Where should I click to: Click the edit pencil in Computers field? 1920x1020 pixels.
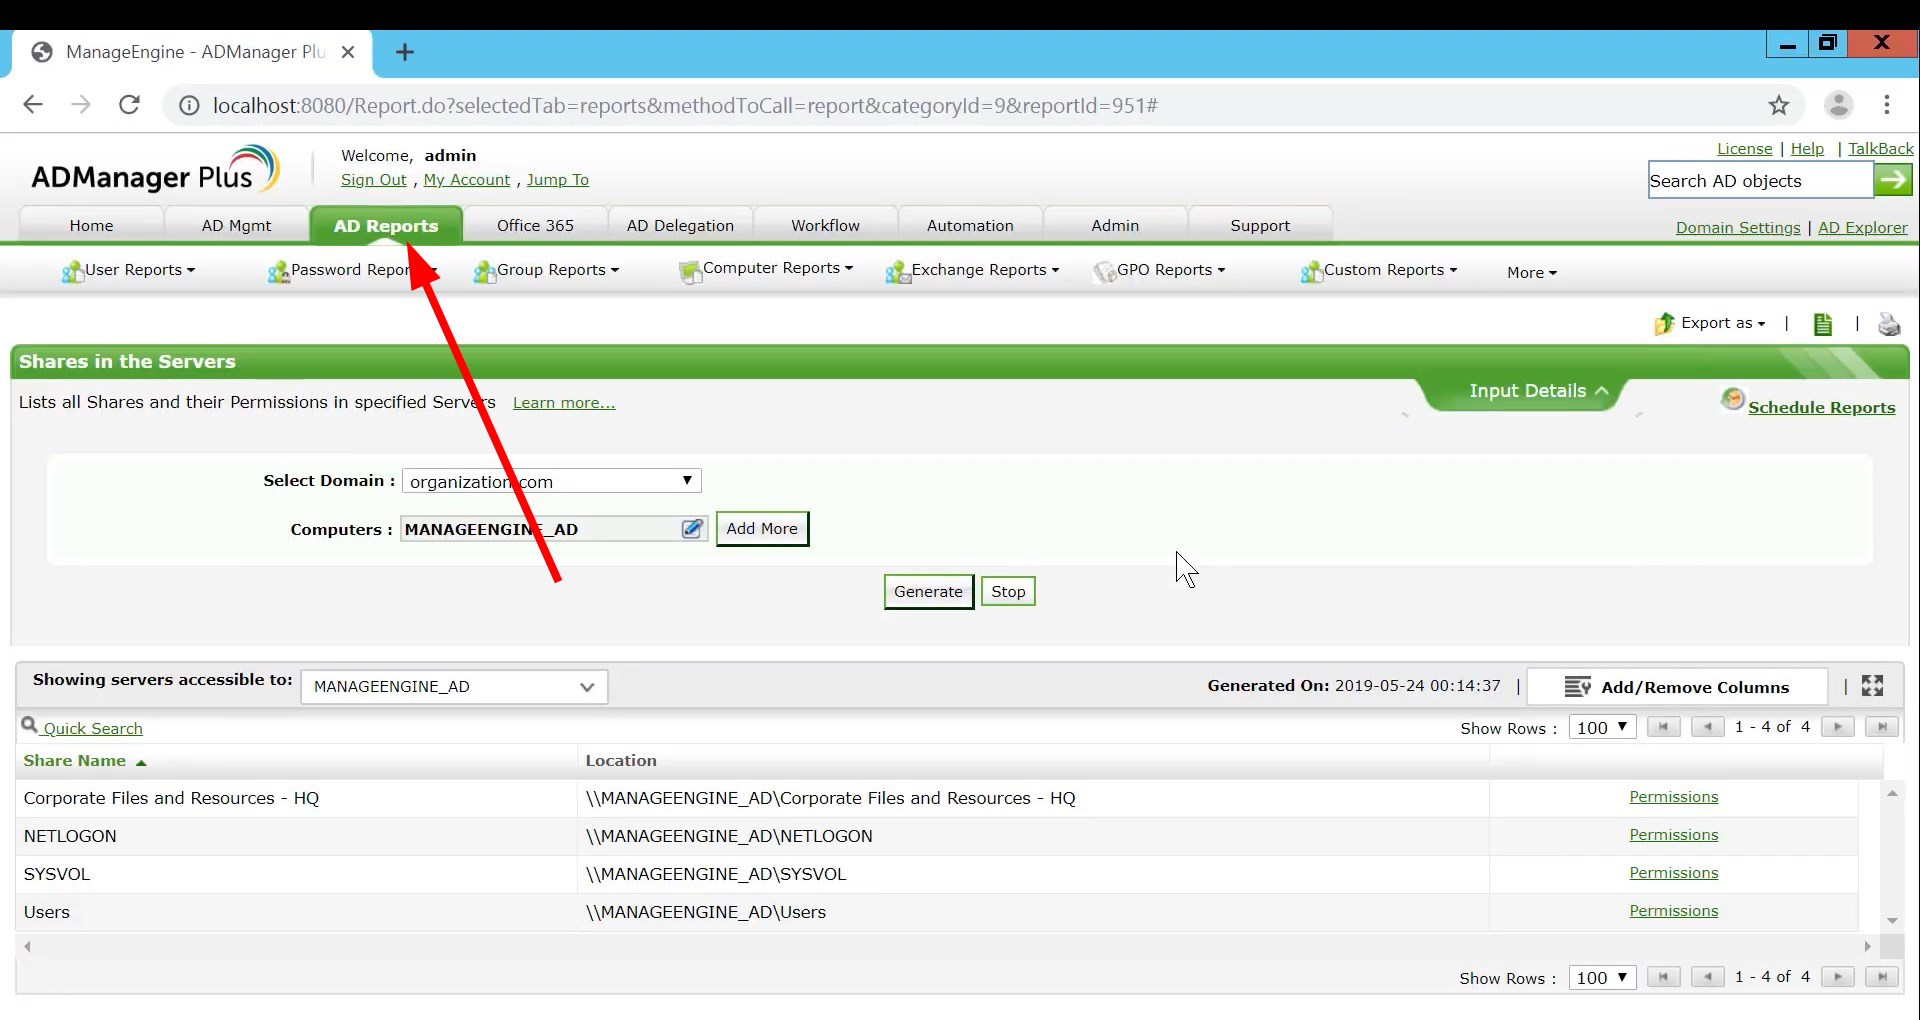pyautogui.click(x=692, y=529)
